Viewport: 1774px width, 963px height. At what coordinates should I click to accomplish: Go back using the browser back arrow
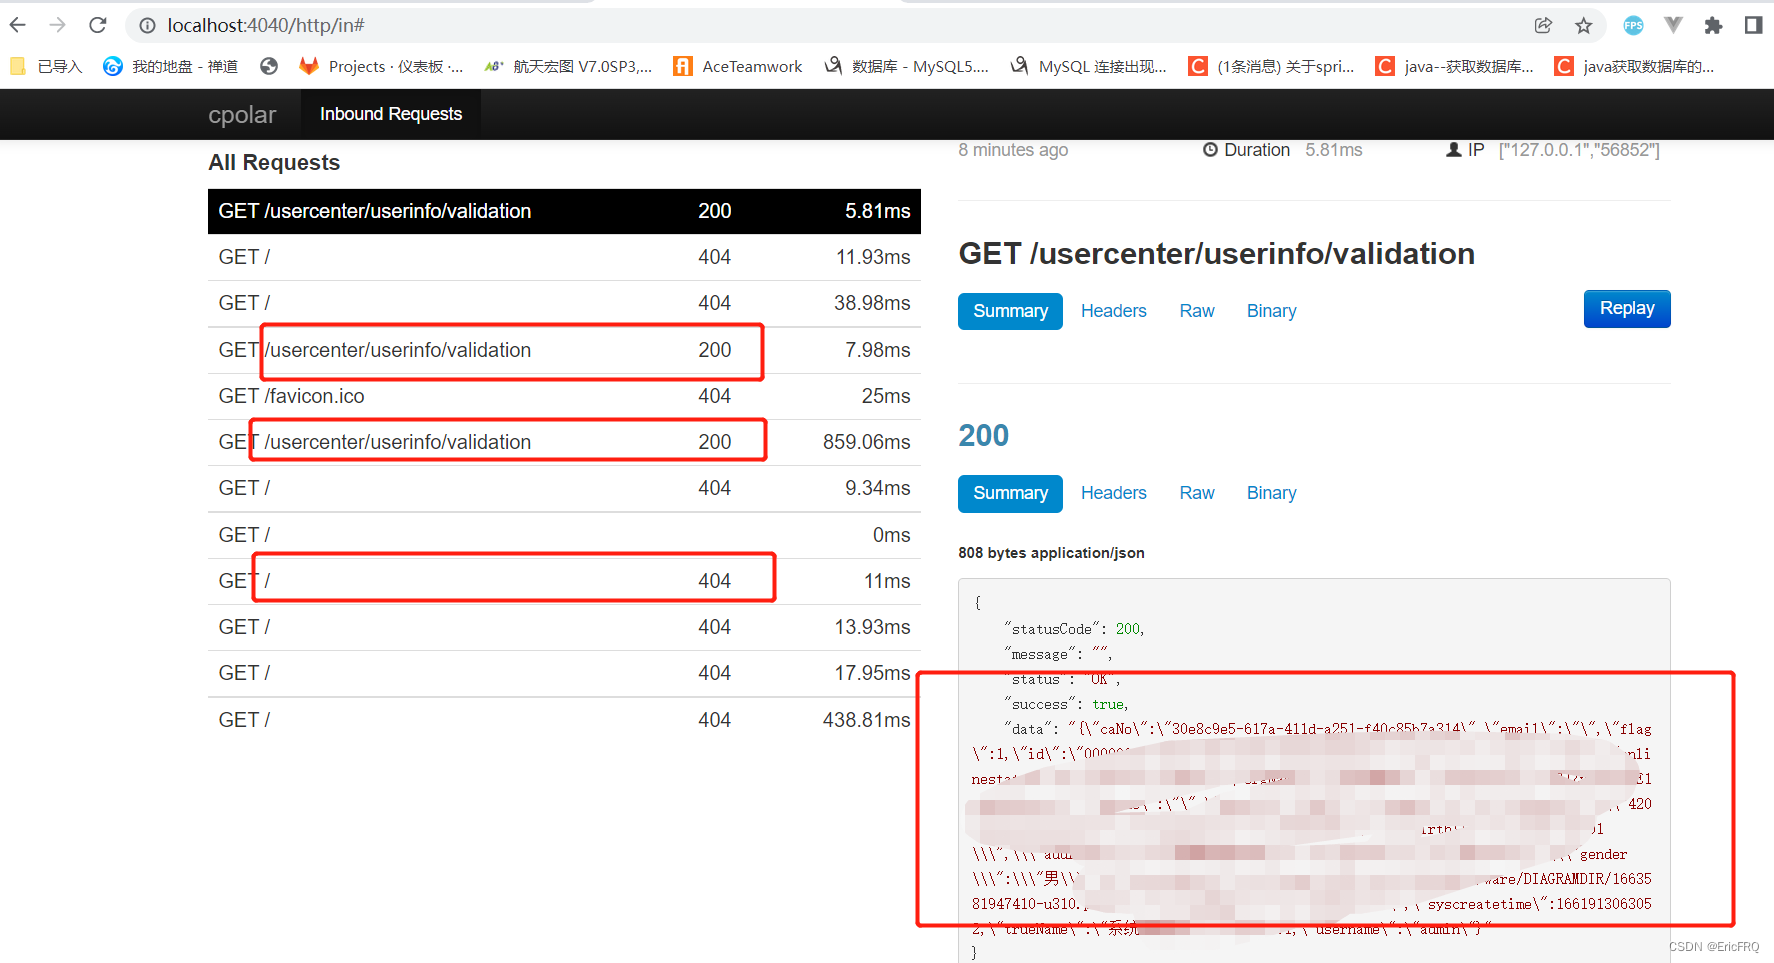tap(18, 25)
